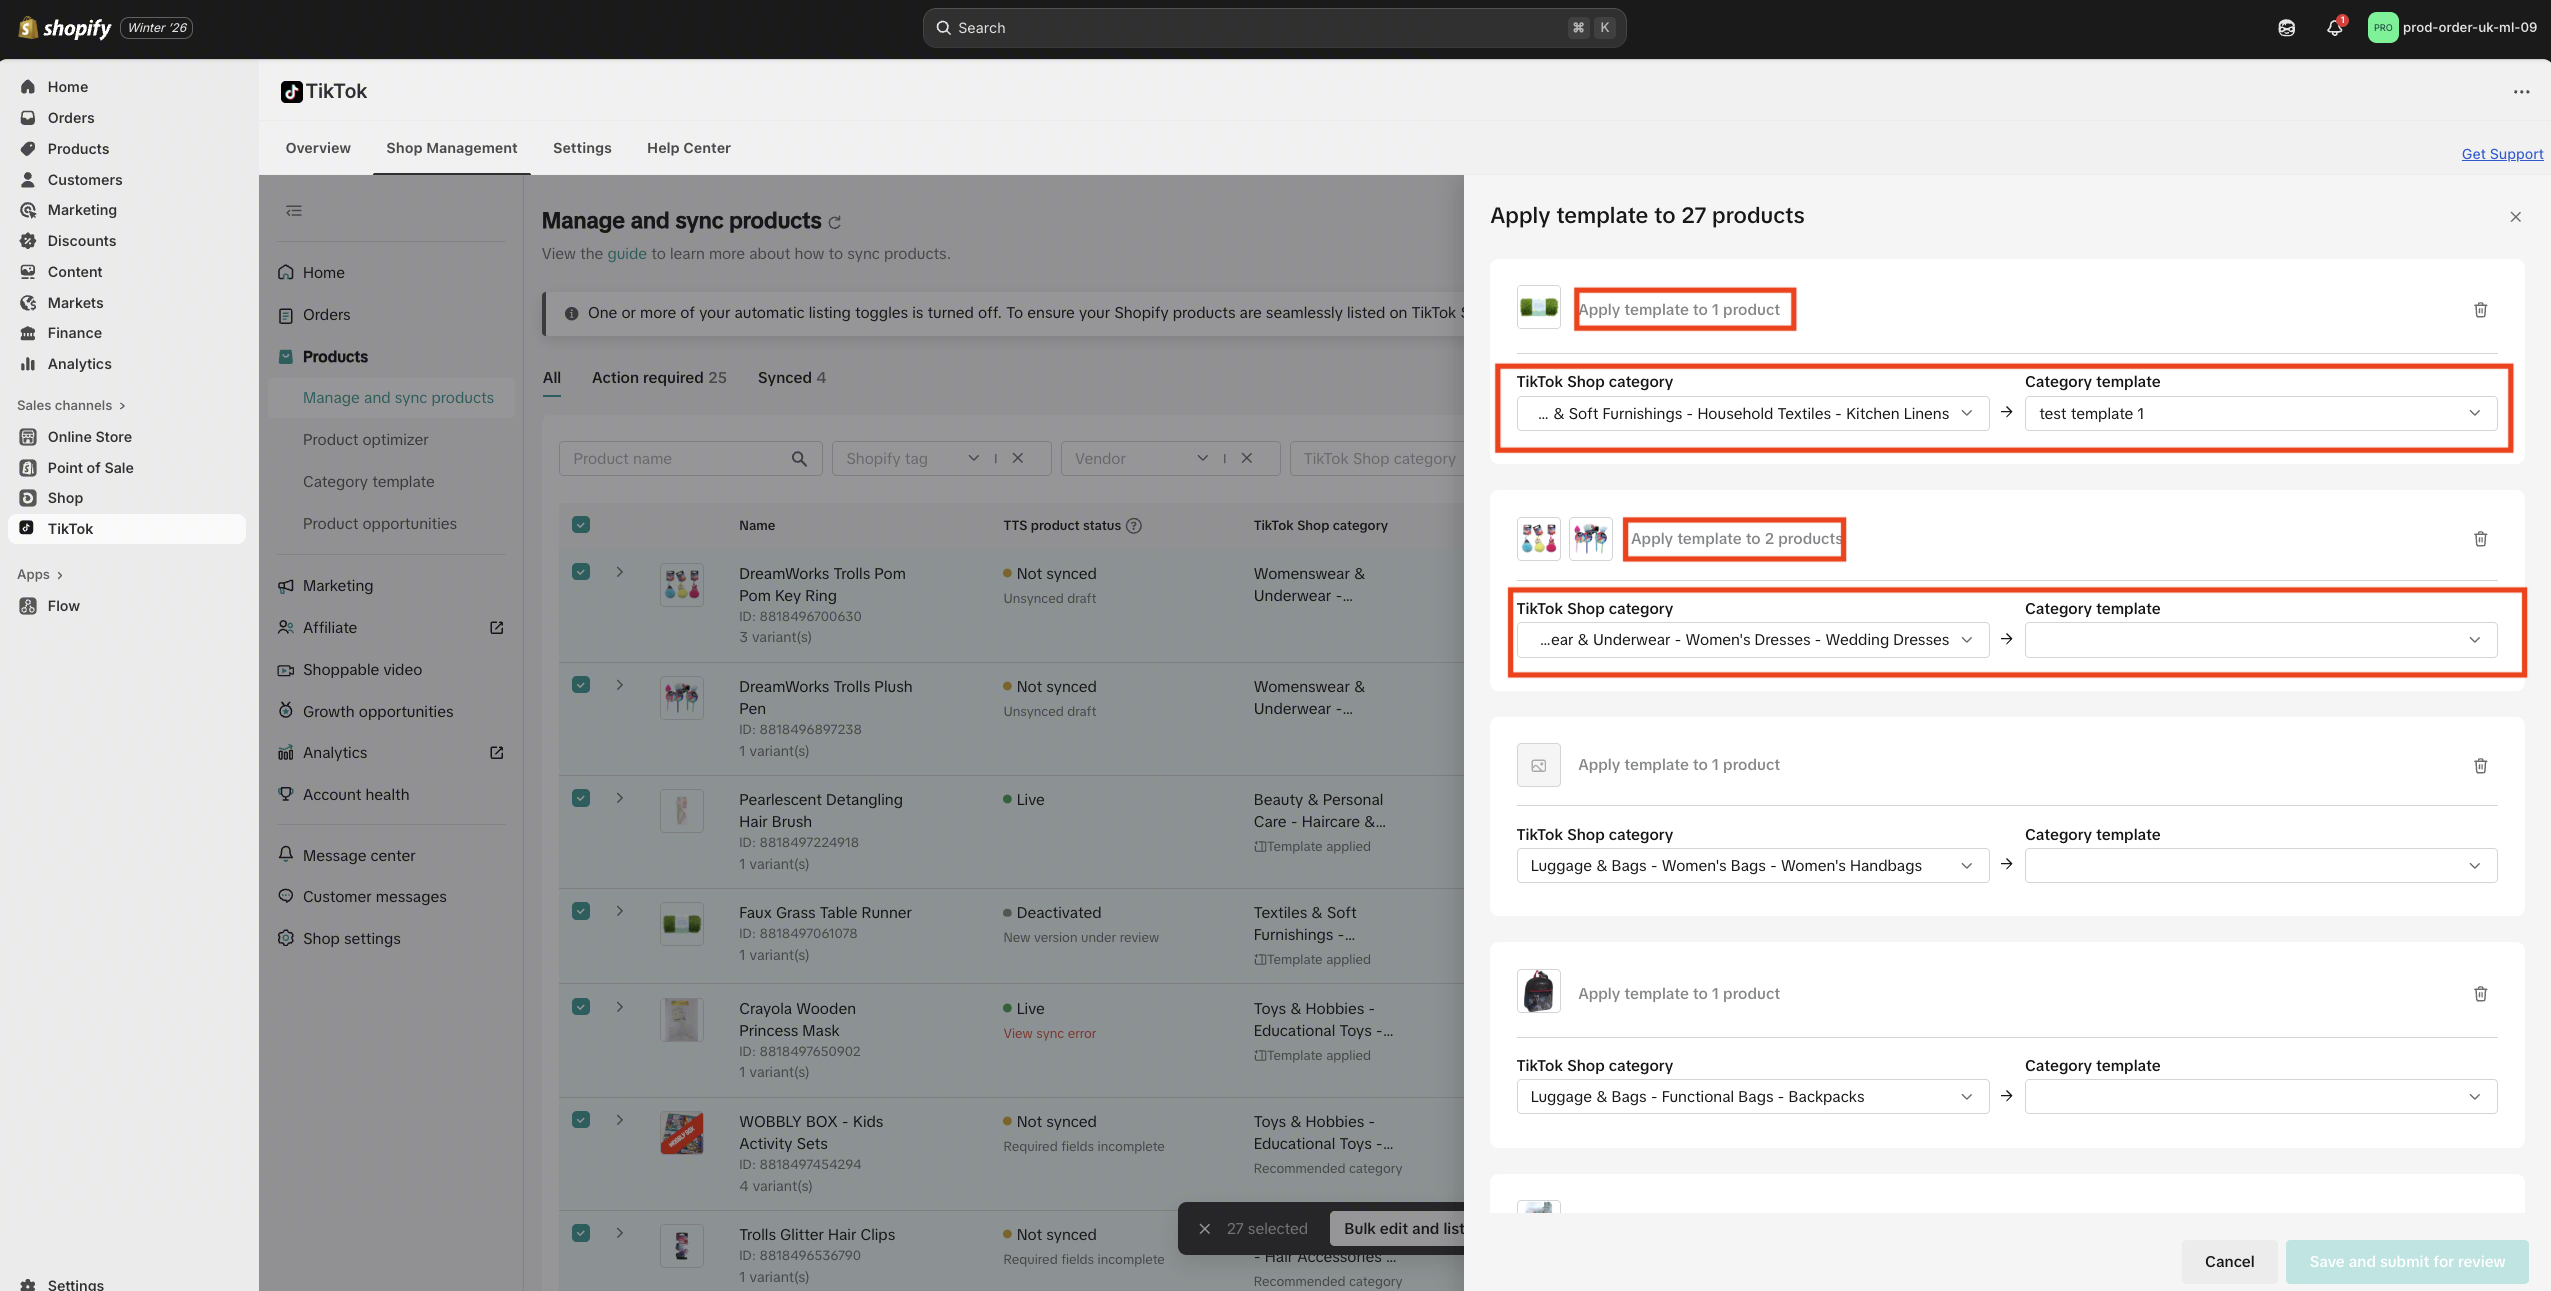Click the Cancel button
The width and height of the screenshot is (2551, 1291).
(x=2229, y=1262)
